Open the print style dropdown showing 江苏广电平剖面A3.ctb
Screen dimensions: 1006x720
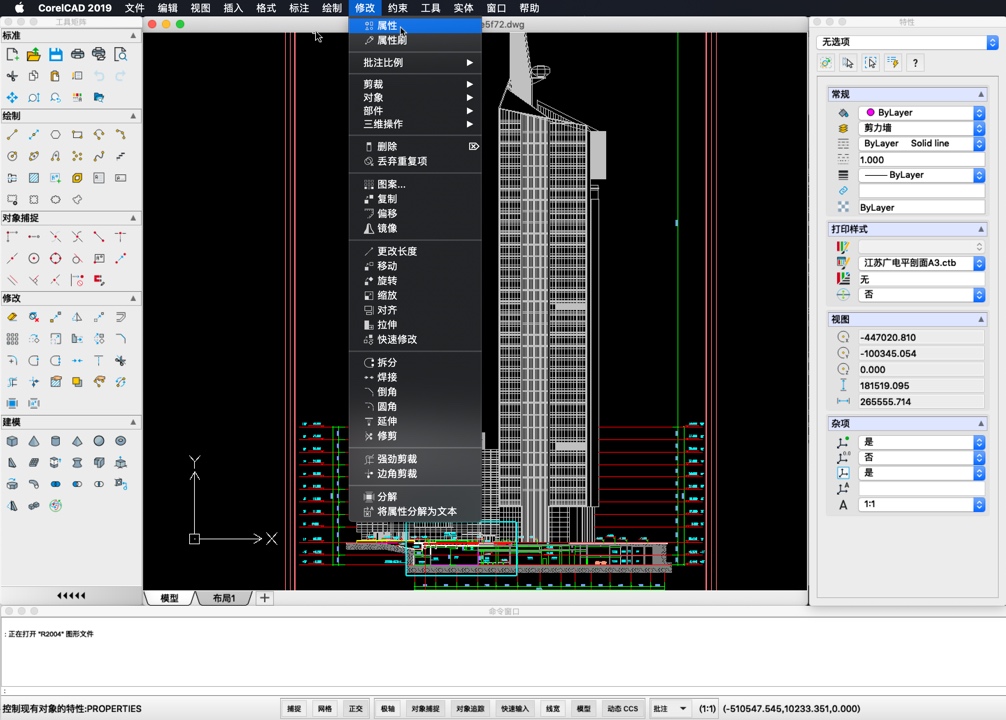[980, 263]
